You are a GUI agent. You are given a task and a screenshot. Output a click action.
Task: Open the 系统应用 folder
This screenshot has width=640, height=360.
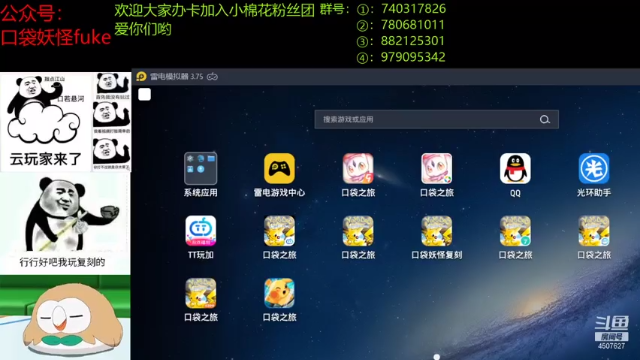(x=200, y=169)
